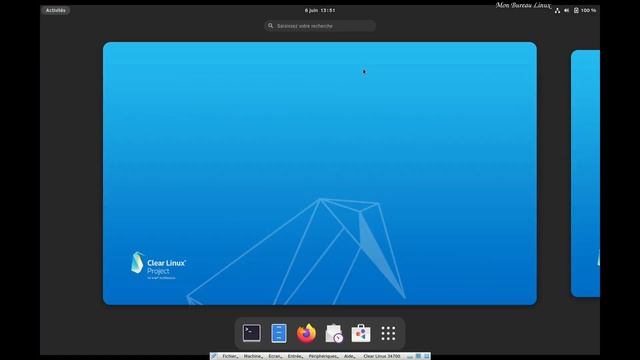Viewport: 640px width, 360px height.
Task: Open the Fichier menu of VirtualBox bar
Action: [230, 356]
